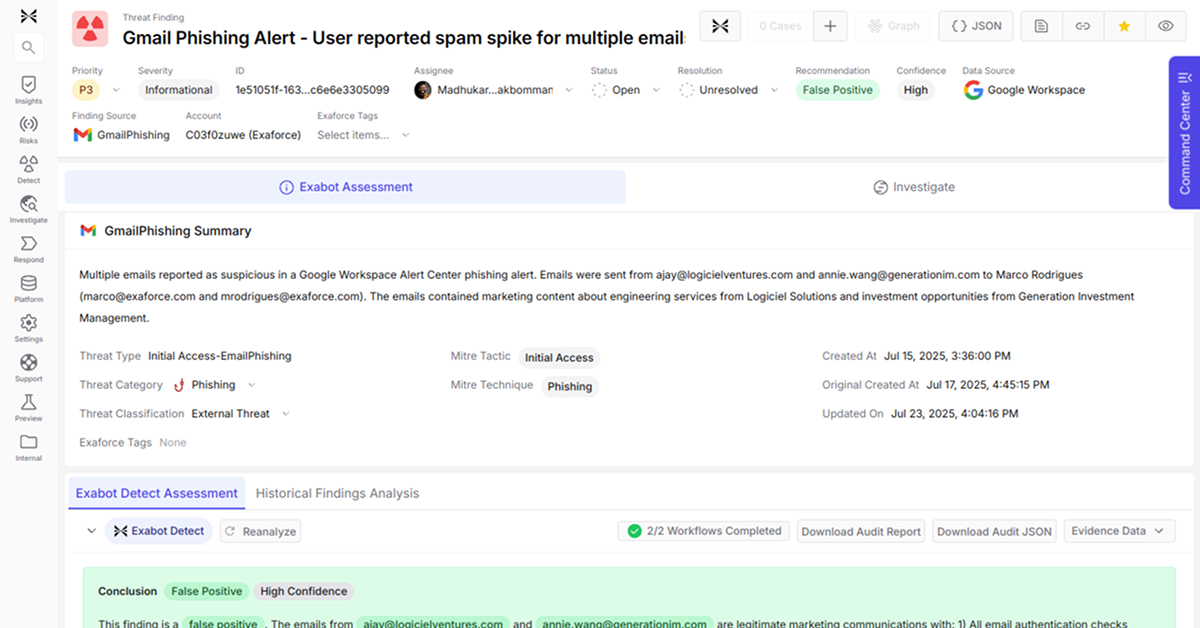Click the Gmail Phishing Alert title
This screenshot has width=1200, height=628.
[403, 39]
